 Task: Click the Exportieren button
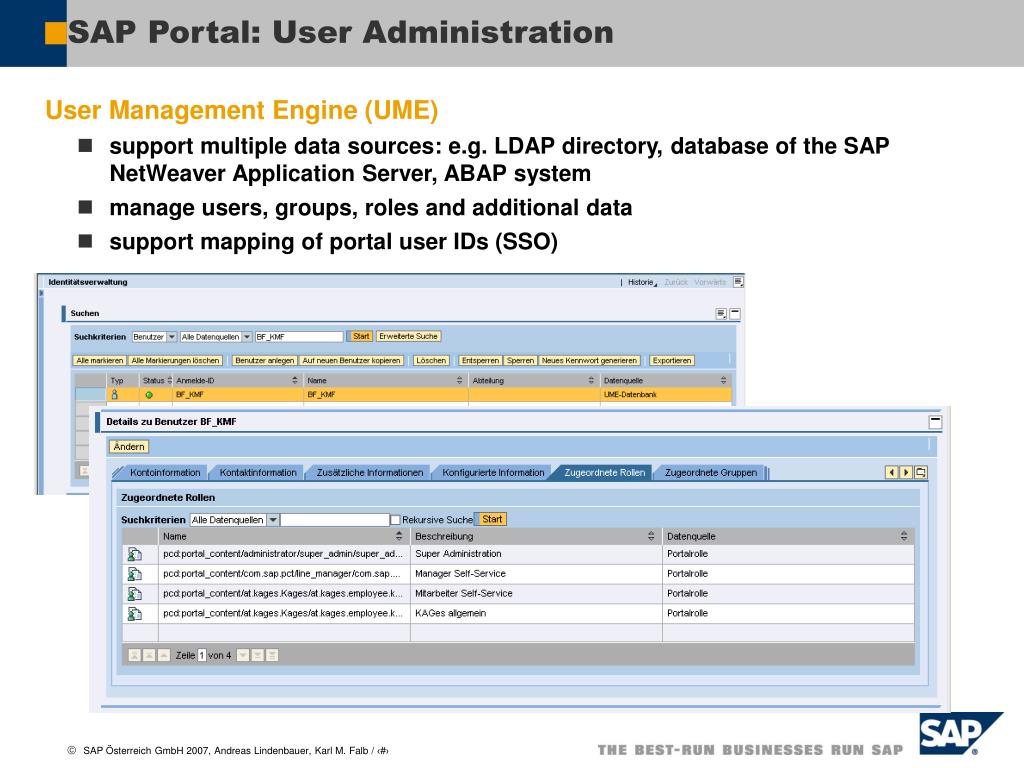[671, 360]
